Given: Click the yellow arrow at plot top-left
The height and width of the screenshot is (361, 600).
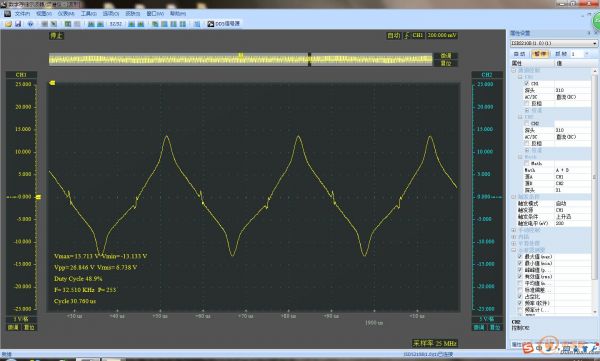Looking at the screenshot, I should (52, 83).
